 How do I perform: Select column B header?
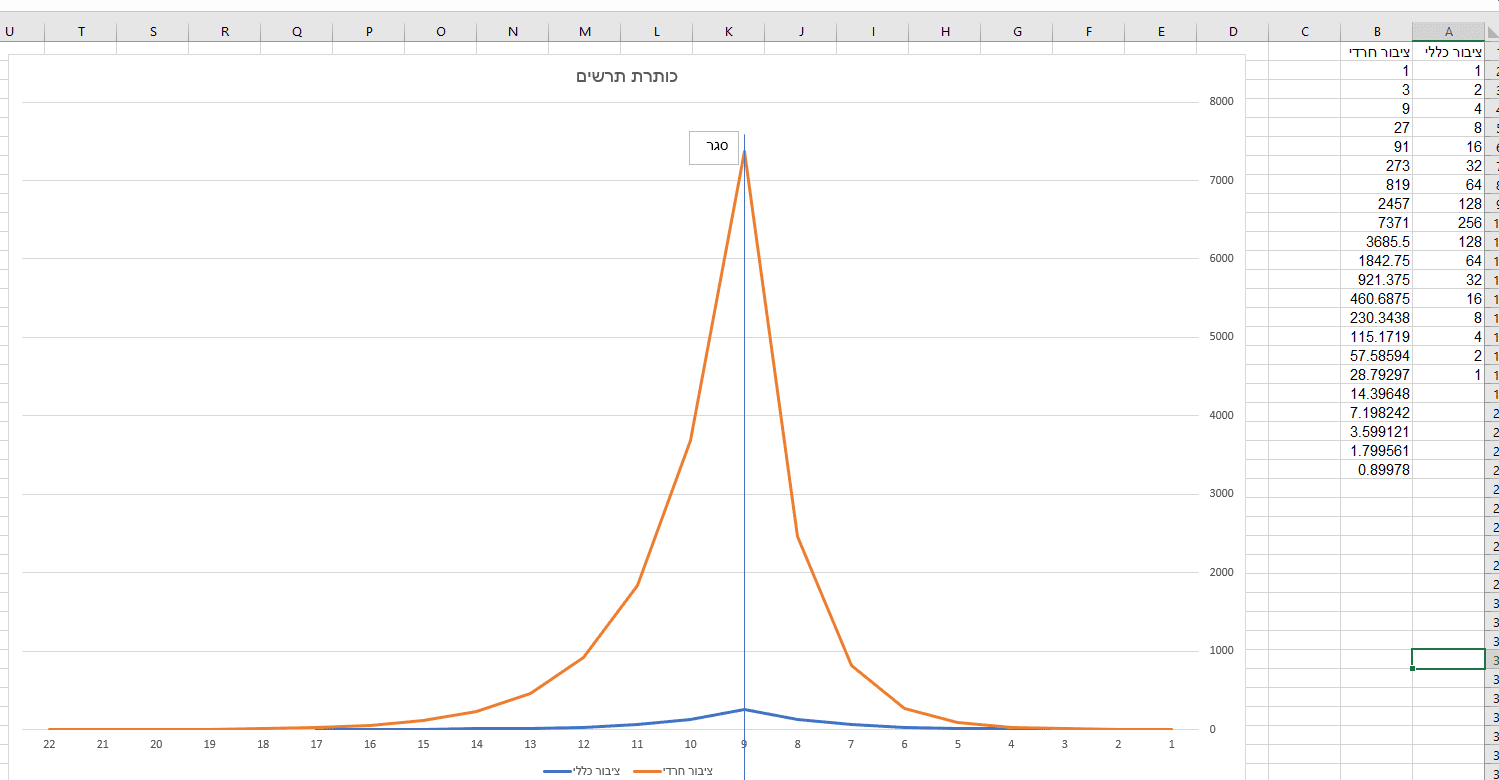pos(1377,31)
